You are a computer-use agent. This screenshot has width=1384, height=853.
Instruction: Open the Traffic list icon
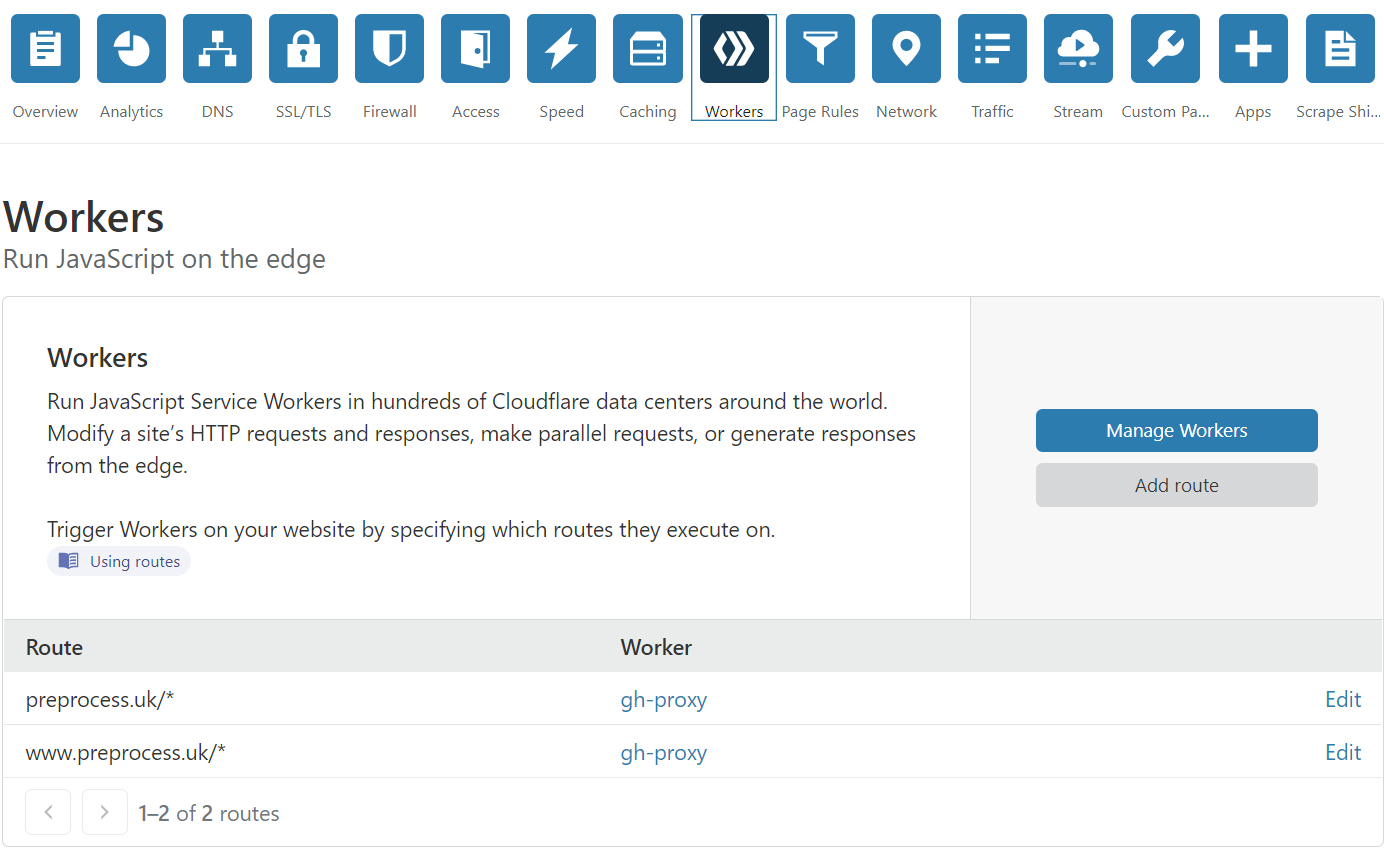point(992,48)
